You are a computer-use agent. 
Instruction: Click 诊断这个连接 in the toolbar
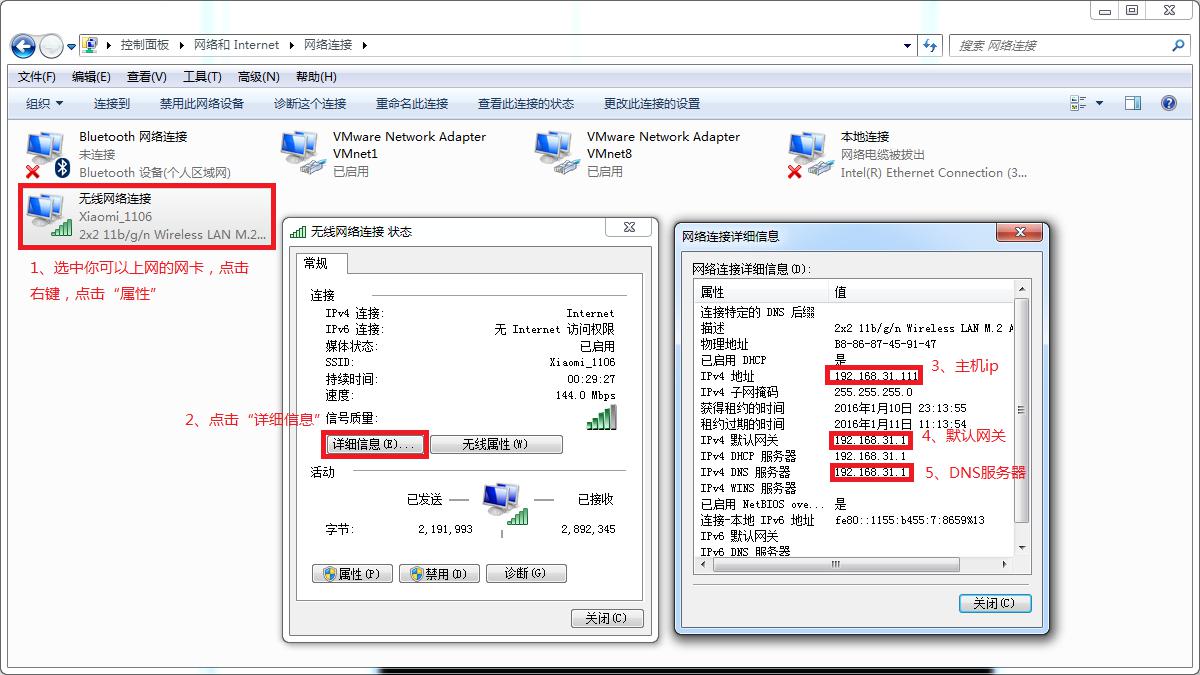pos(310,104)
